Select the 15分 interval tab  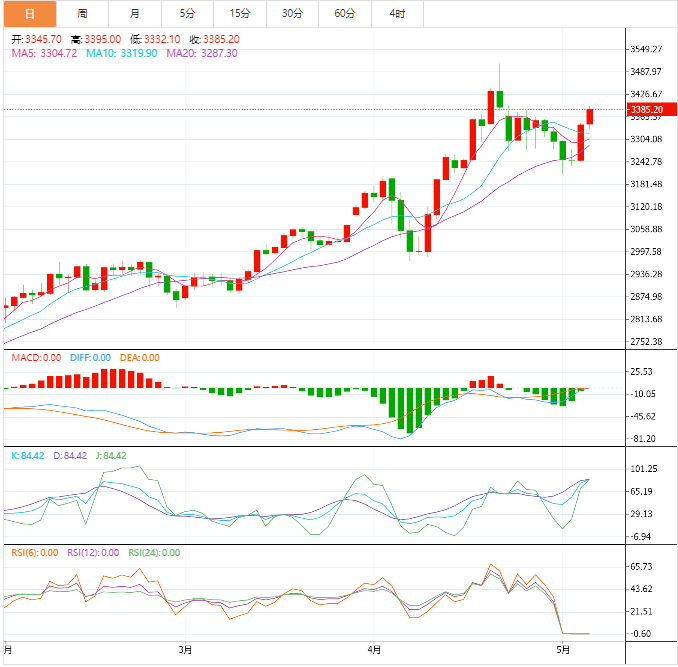[x=240, y=14]
